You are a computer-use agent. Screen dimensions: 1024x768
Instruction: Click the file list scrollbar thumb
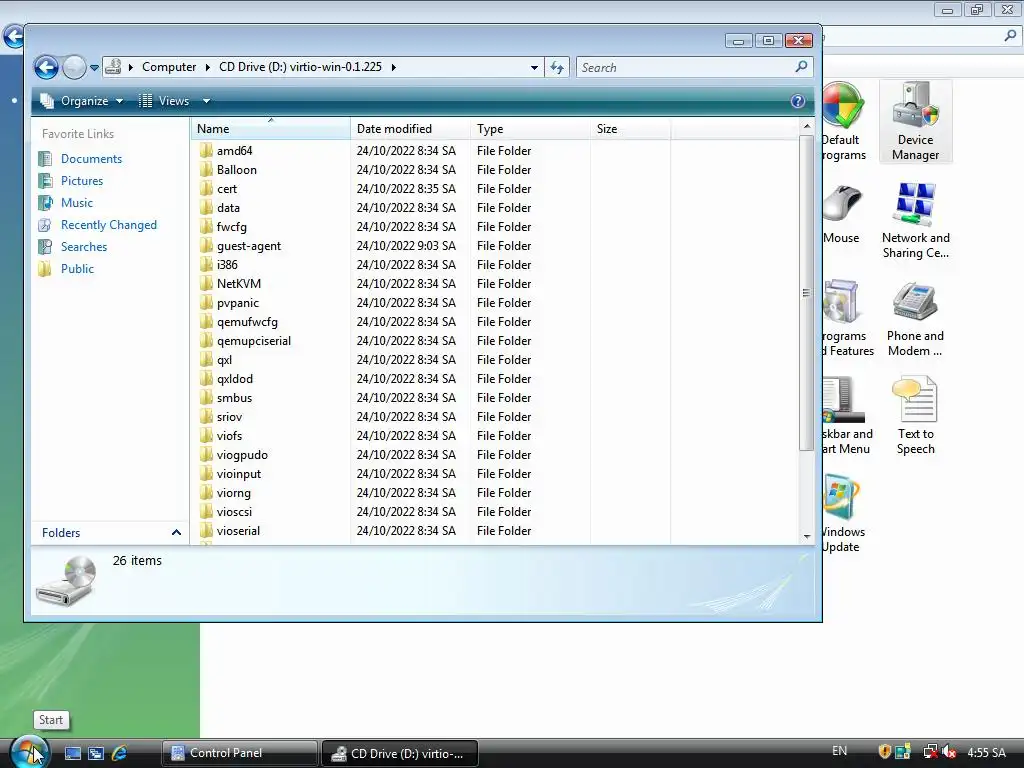(807, 293)
